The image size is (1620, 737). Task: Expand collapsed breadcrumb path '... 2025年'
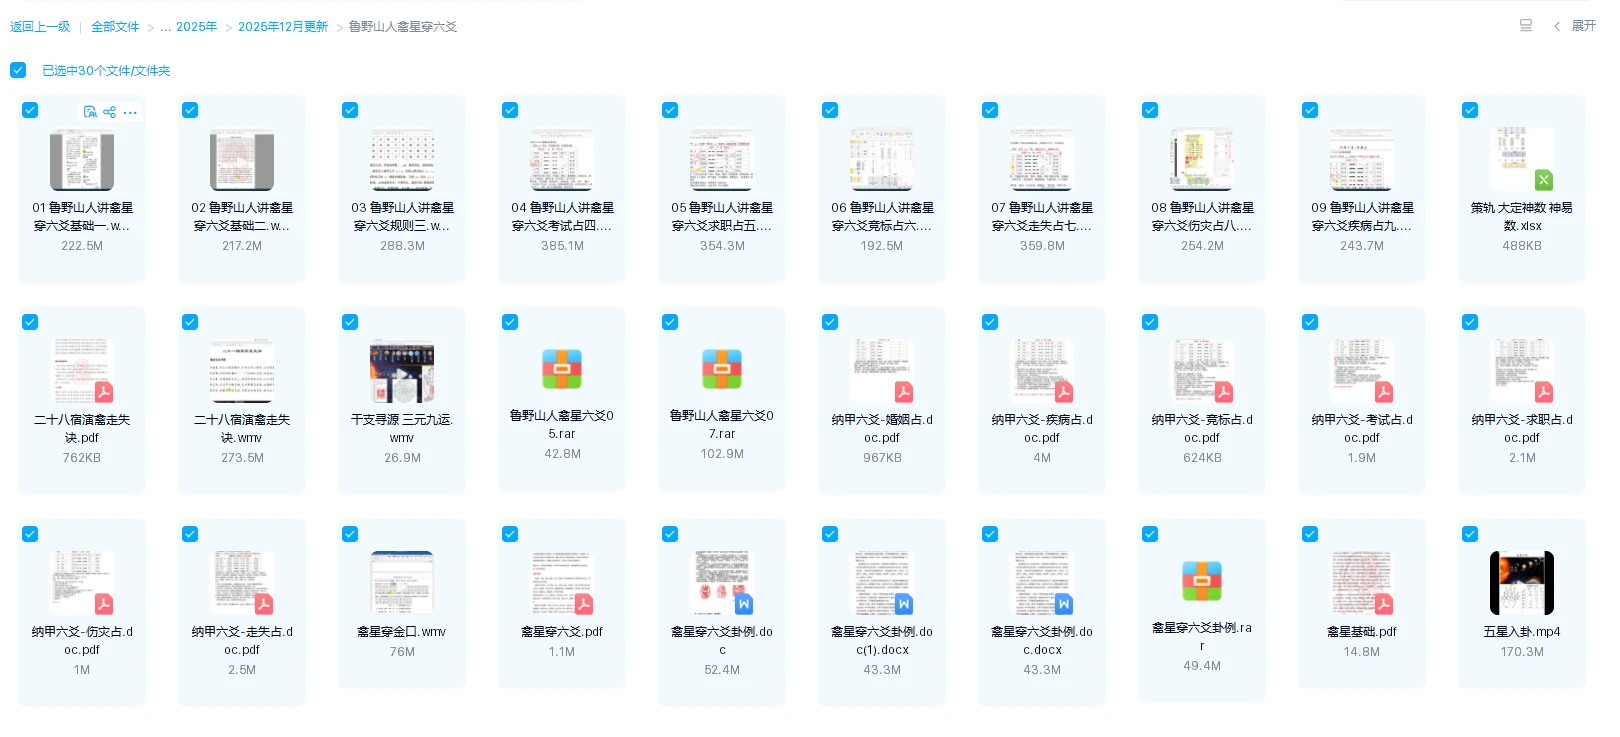(188, 27)
